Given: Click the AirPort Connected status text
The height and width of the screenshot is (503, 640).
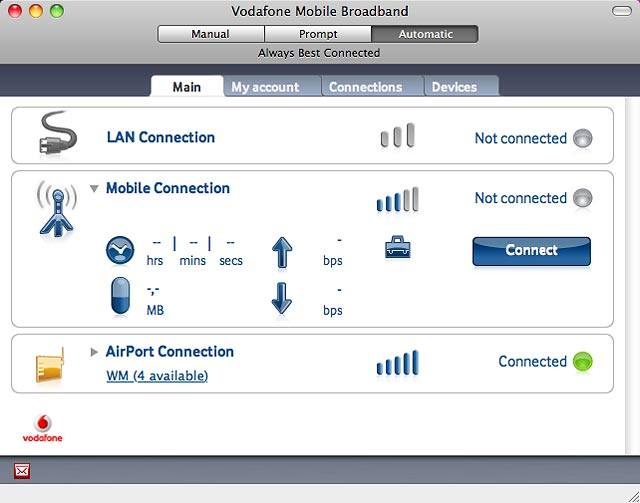Looking at the screenshot, I should click(532, 361).
